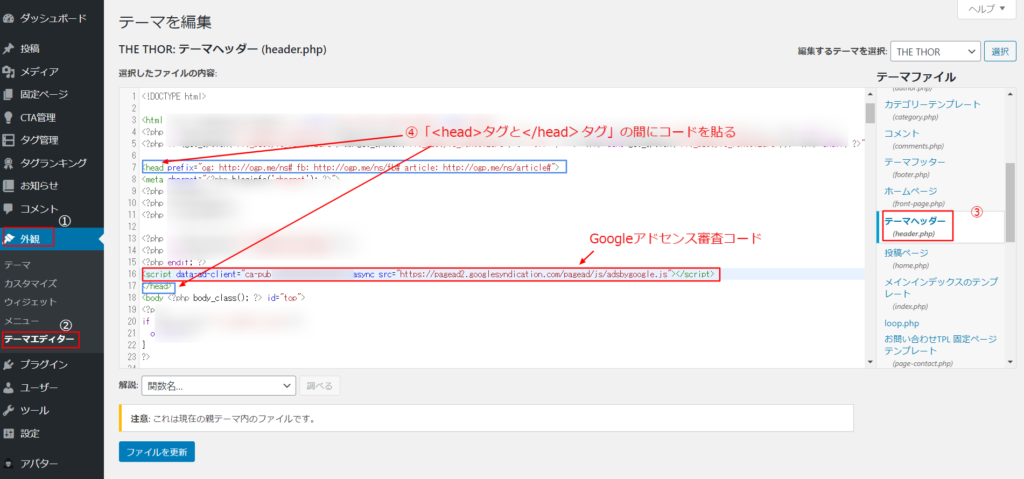Click the award icon beside タグランキング
Screen dimensions: 1024x479
point(8,163)
